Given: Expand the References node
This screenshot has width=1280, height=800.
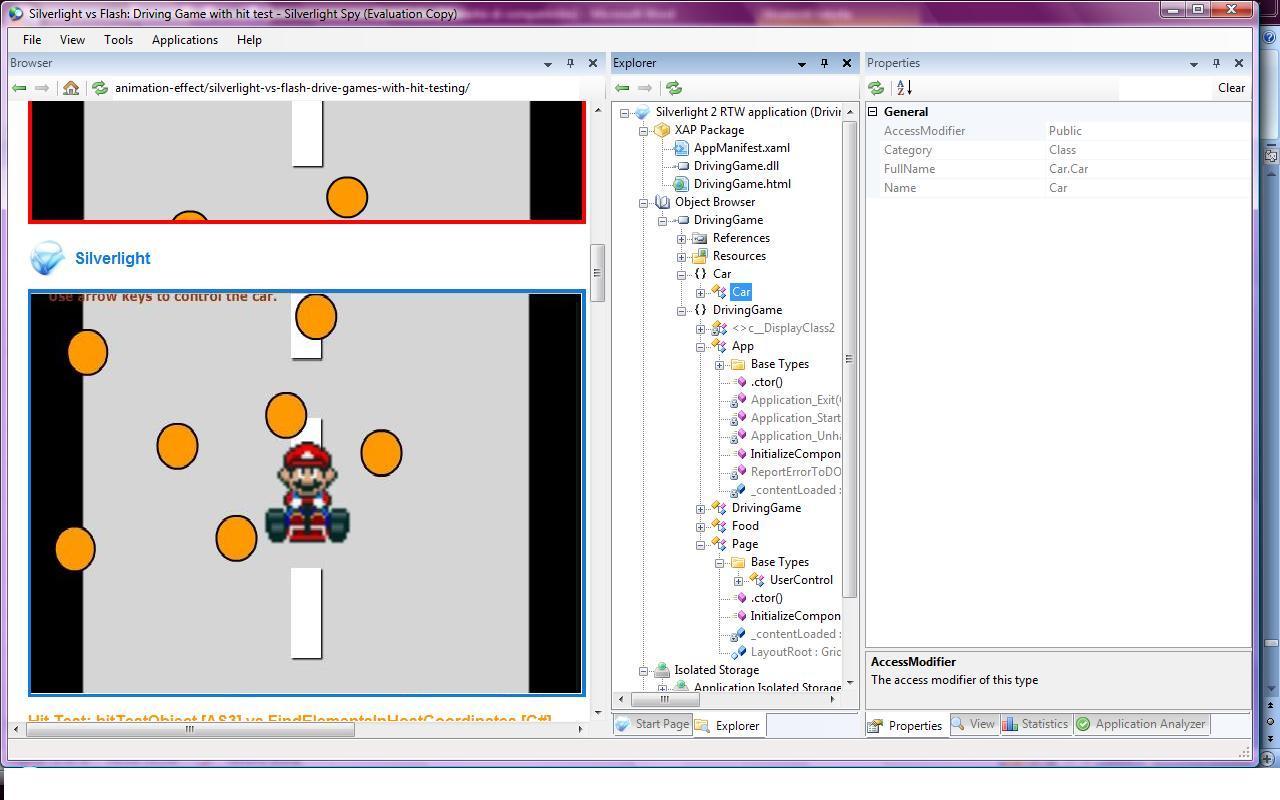Looking at the screenshot, I should click(682, 238).
